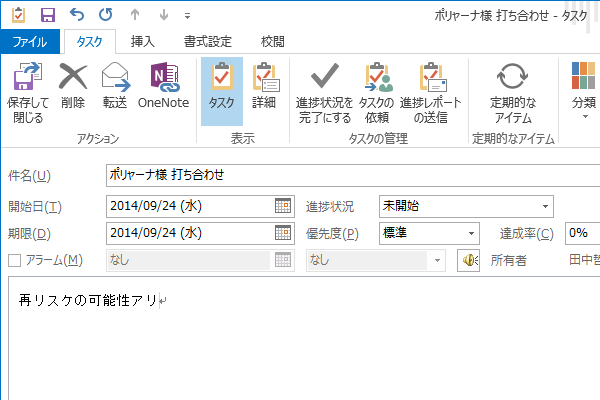Save the task with the floppy disk icon
This screenshot has width=600, height=400.
pyautogui.click(x=48, y=15)
